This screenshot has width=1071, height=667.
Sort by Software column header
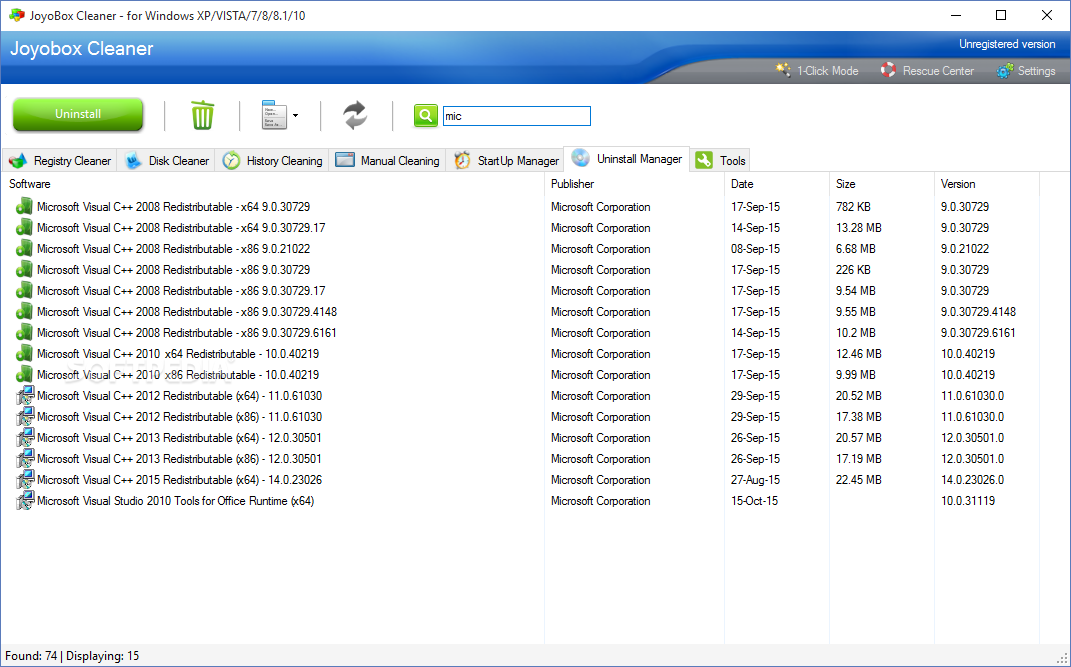coord(273,184)
